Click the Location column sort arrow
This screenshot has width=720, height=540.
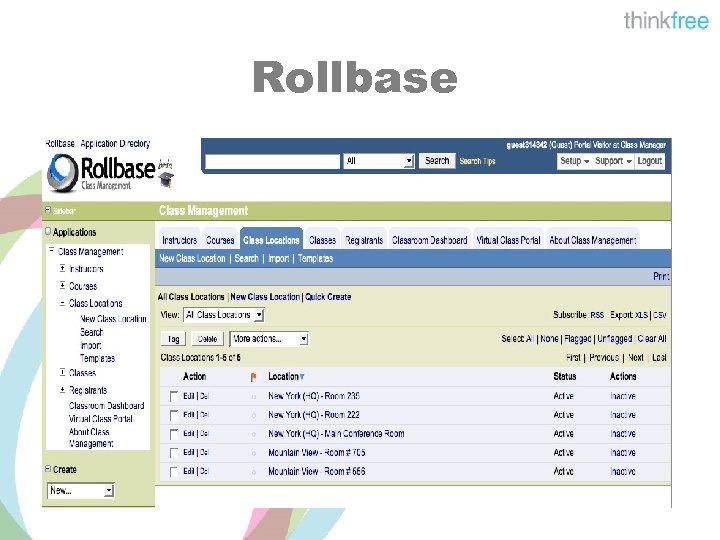tap(302, 377)
